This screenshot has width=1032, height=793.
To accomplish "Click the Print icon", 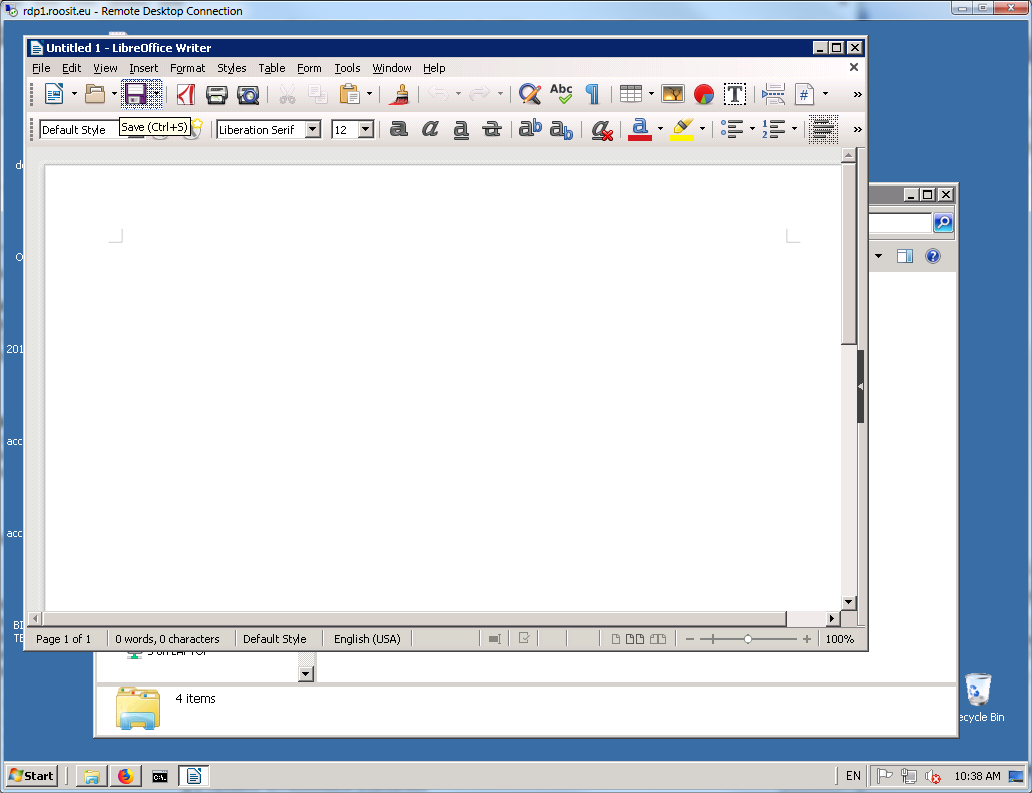I will pyautogui.click(x=217, y=95).
